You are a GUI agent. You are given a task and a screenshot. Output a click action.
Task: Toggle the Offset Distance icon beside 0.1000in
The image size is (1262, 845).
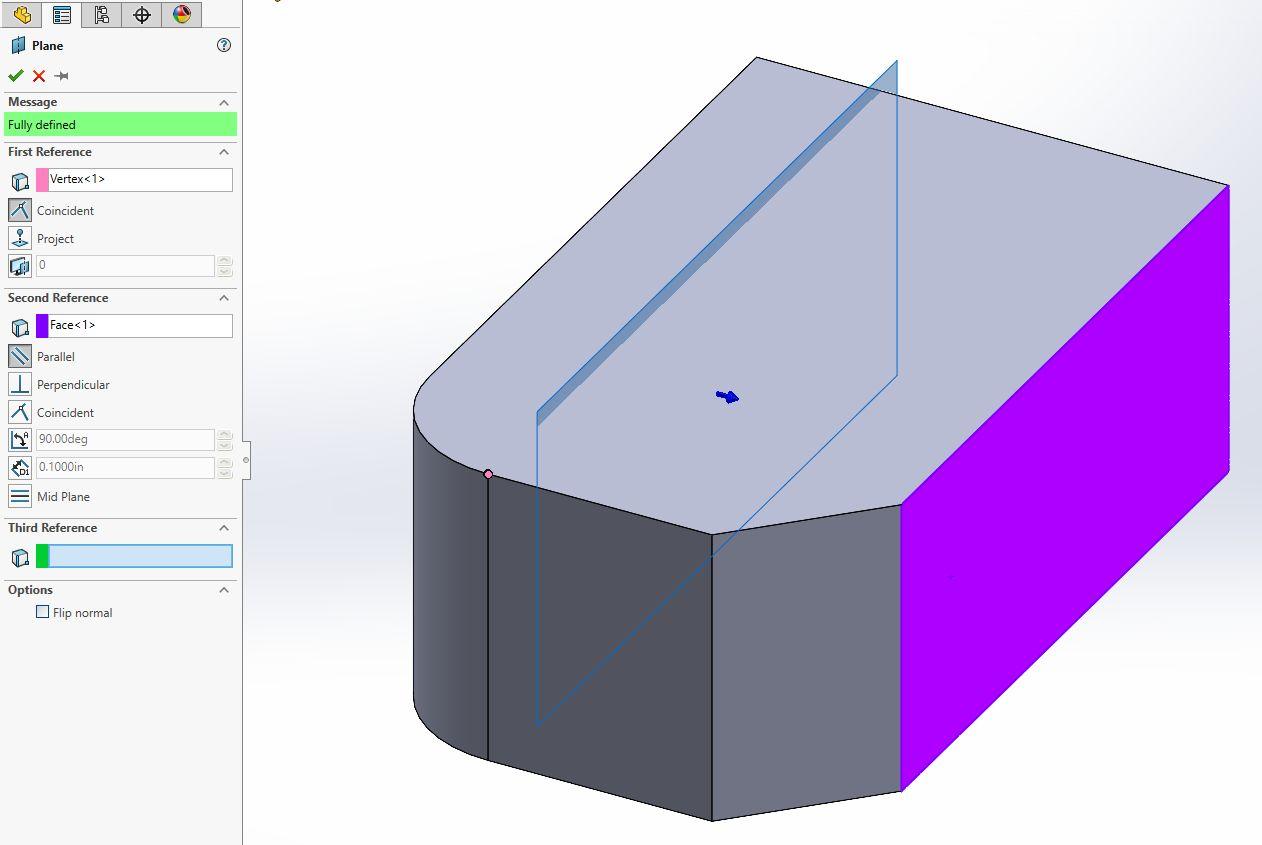20,468
